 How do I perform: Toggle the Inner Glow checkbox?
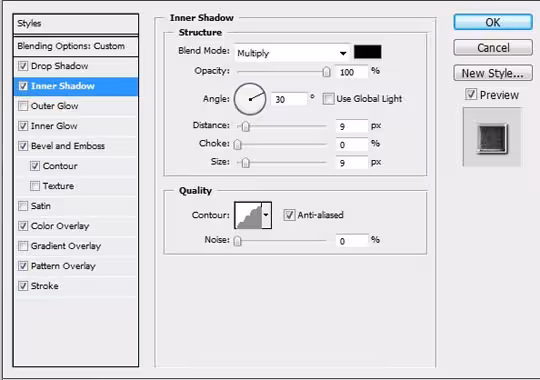click(23, 126)
